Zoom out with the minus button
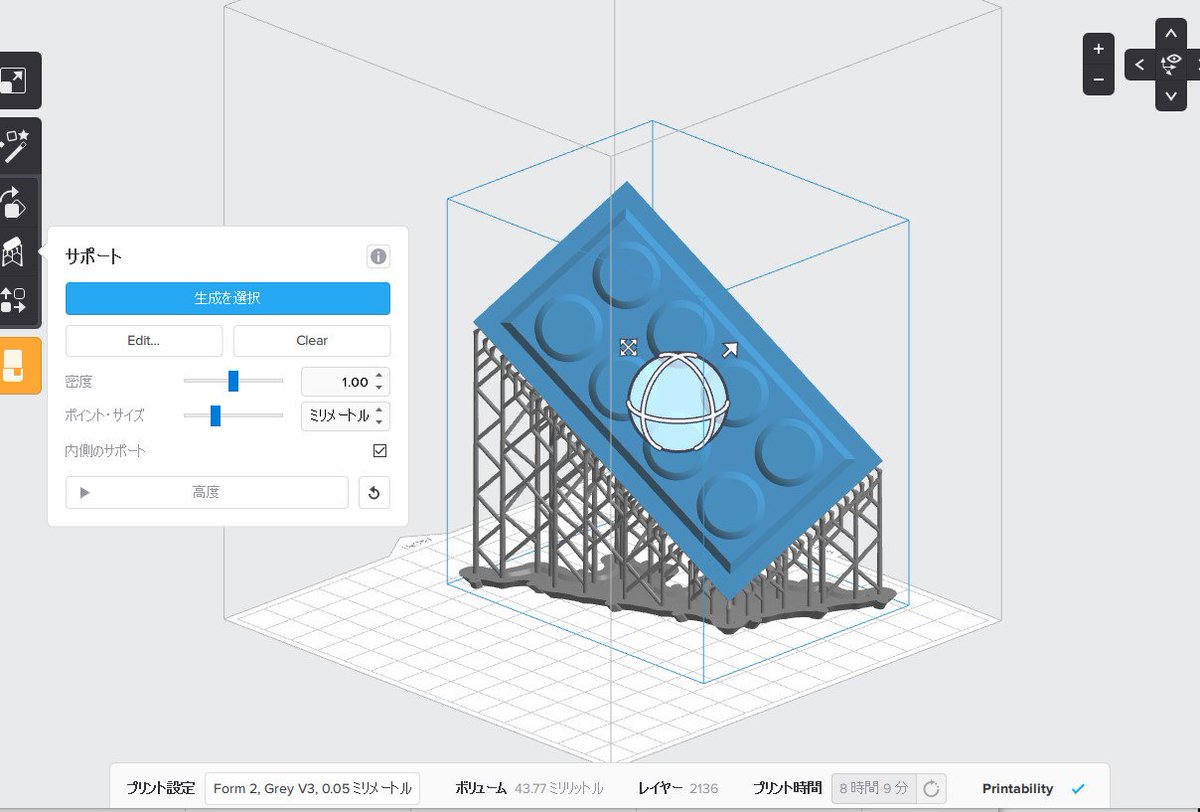 [x=1098, y=79]
